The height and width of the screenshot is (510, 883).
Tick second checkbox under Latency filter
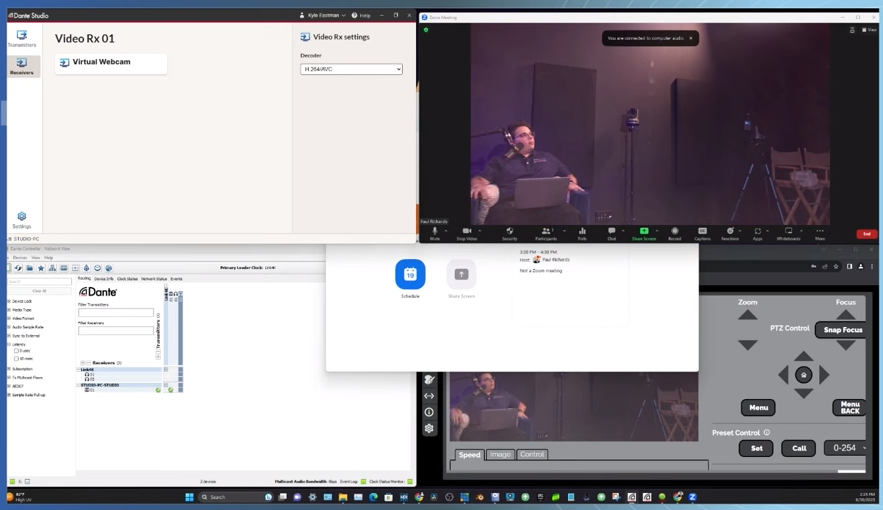click(x=16, y=359)
